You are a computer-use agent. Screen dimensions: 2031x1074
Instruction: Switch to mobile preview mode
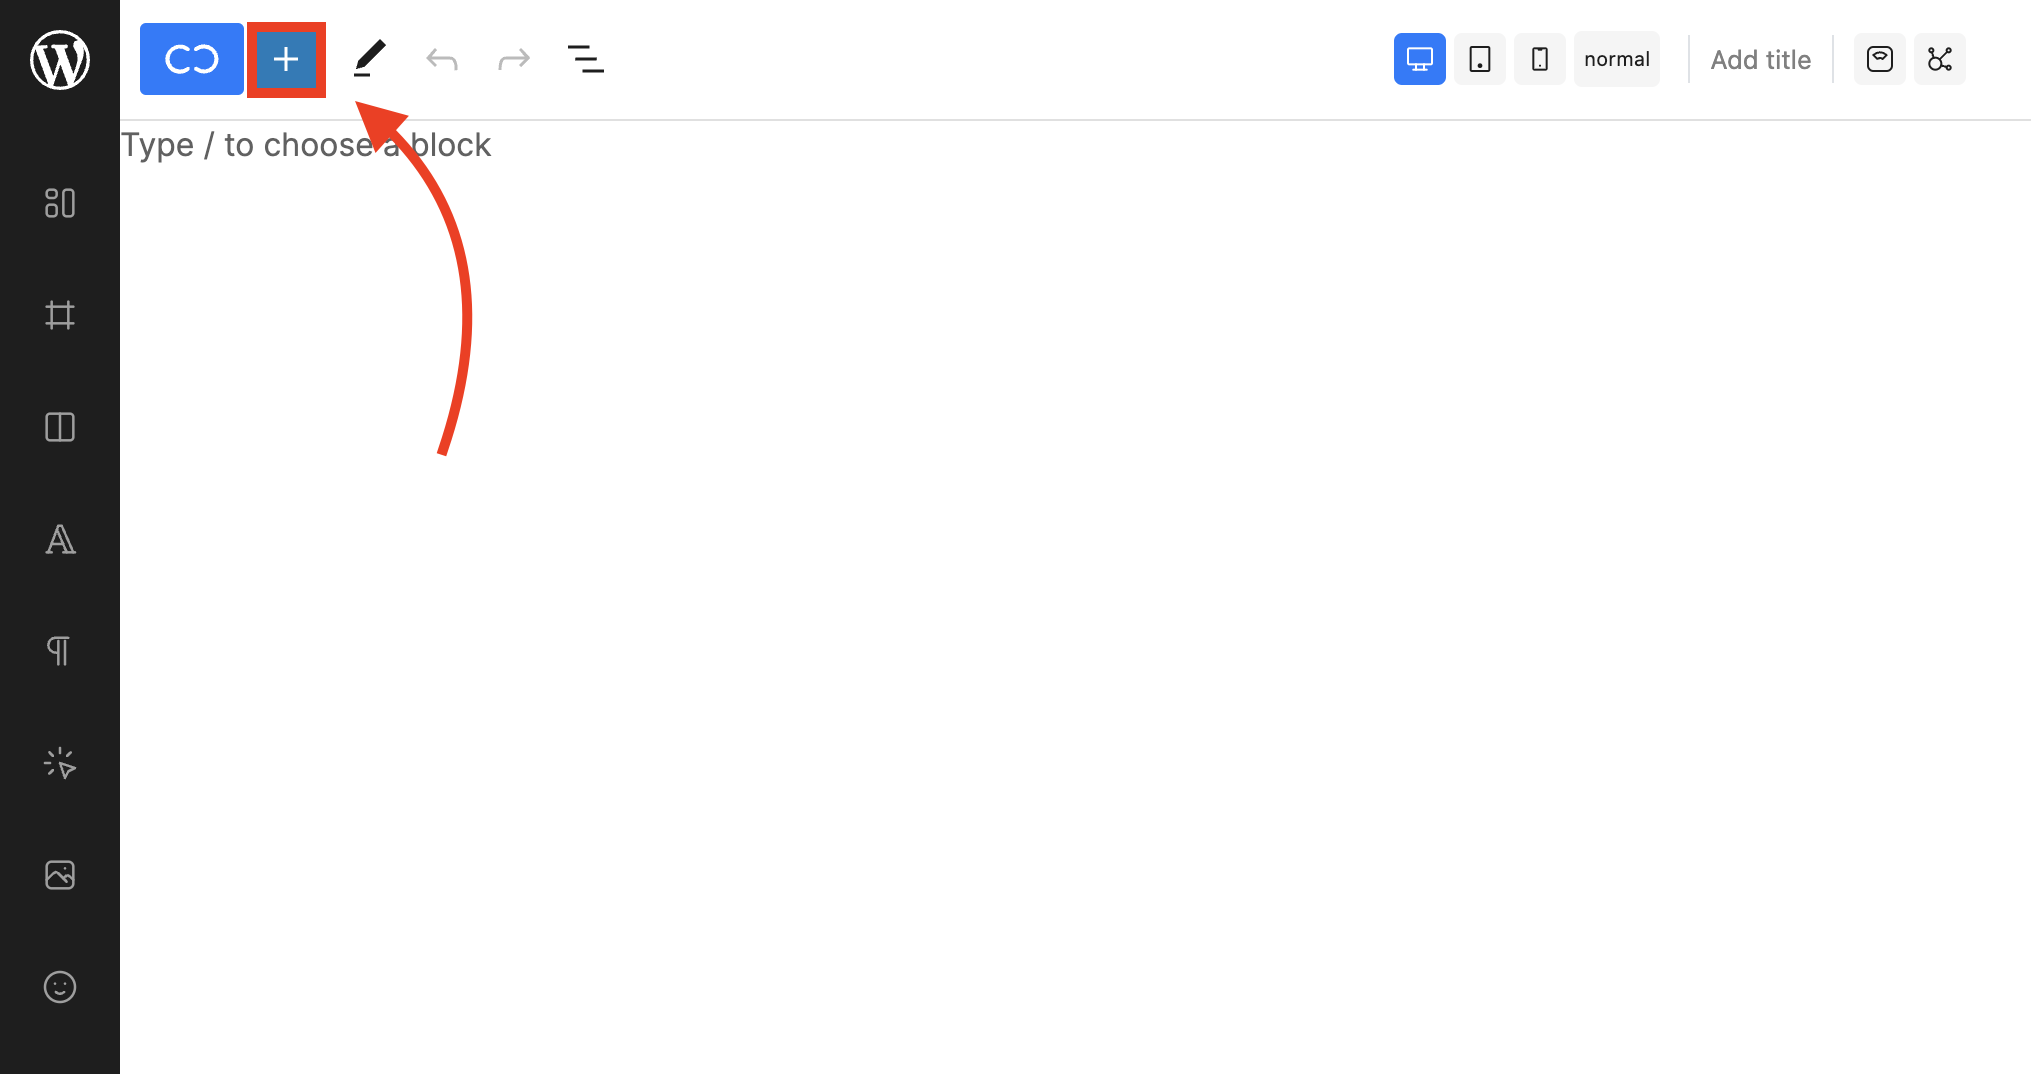(x=1540, y=59)
